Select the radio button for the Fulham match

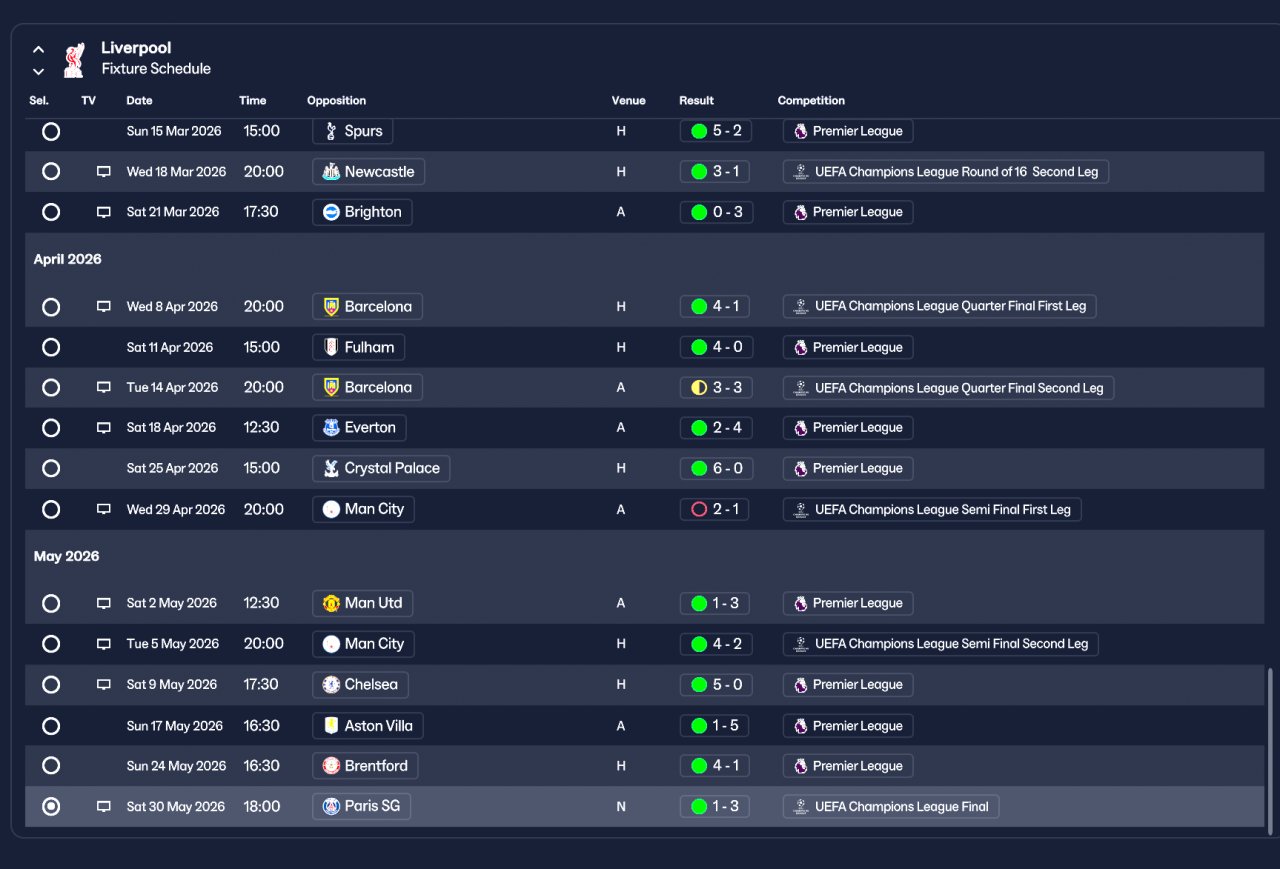click(x=51, y=347)
